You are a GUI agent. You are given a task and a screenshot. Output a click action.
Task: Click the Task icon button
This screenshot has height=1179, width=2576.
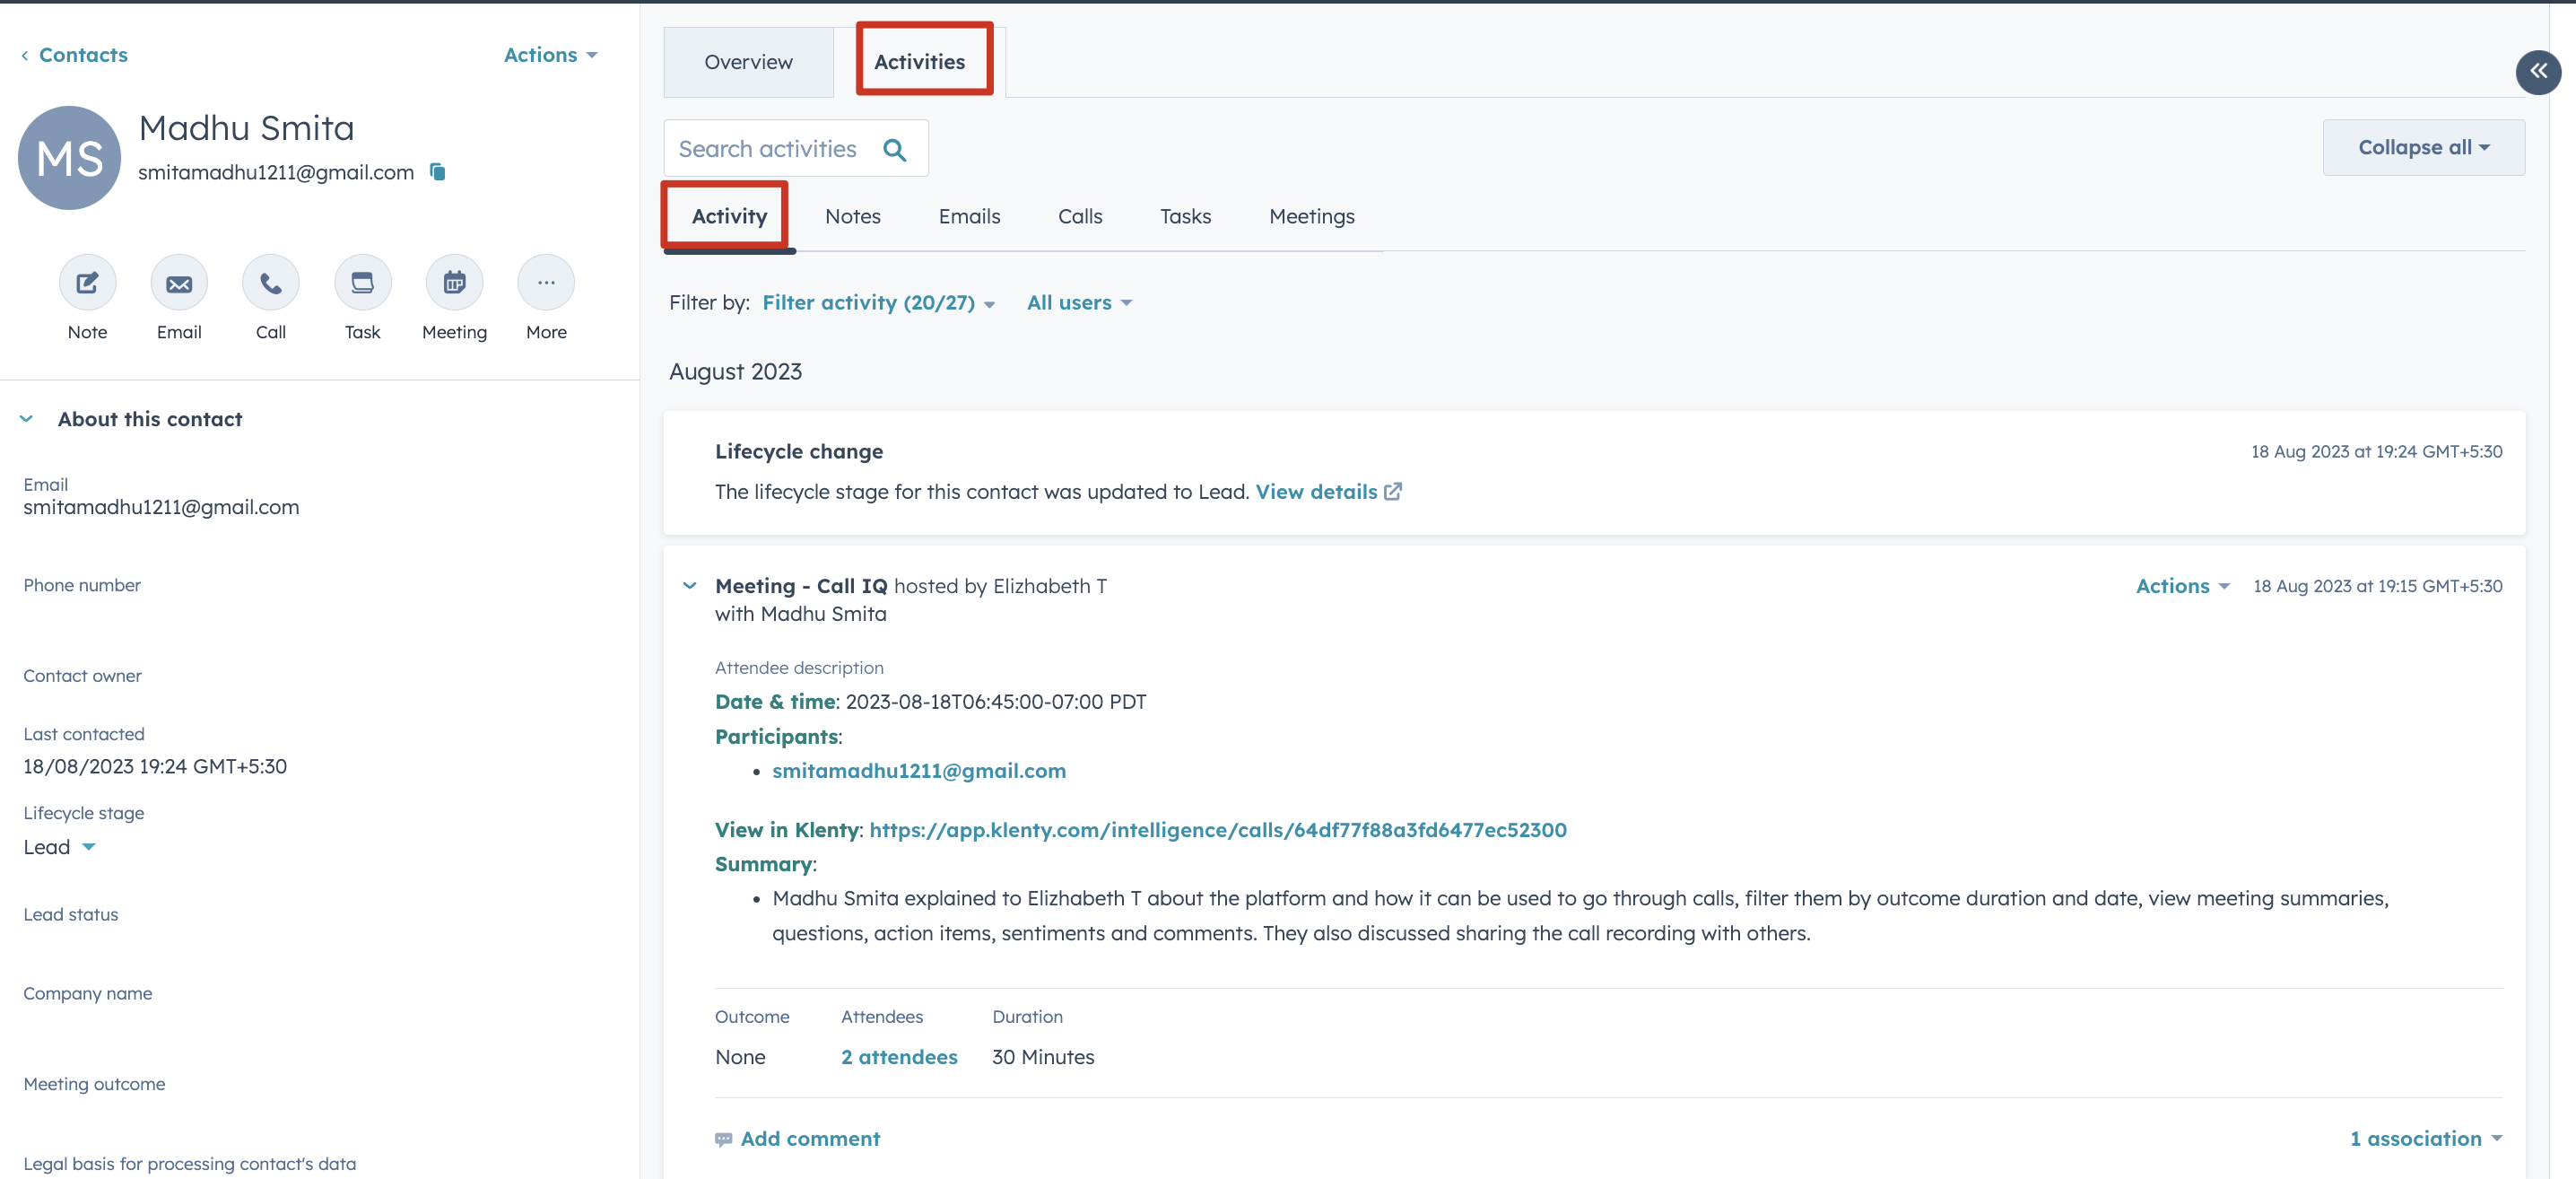pos(362,283)
